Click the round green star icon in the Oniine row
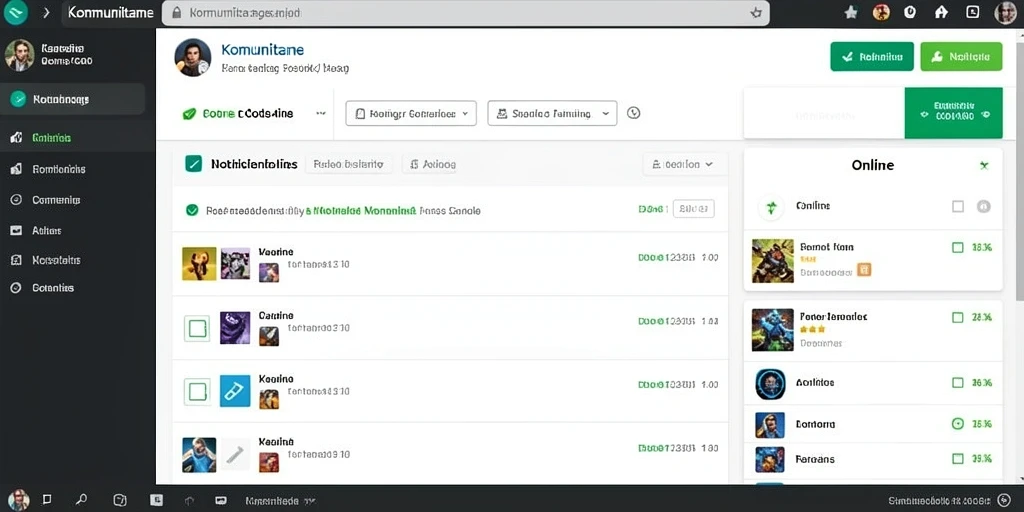This screenshot has width=1024, height=512. (771, 207)
